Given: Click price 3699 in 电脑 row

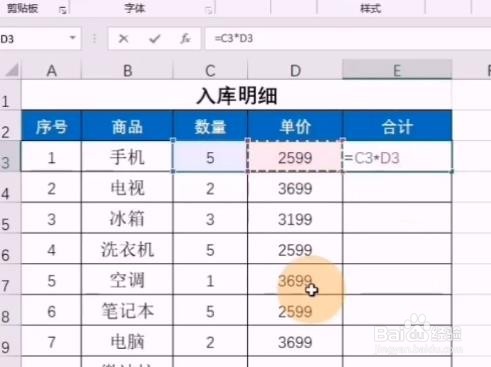Looking at the screenshot, I should (295, 341).
